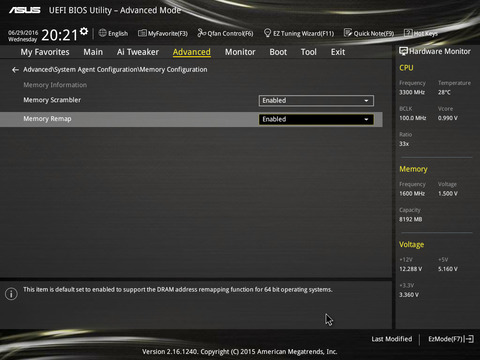Launch Qfan Control(F6) label
Viewport: 480px width, 360px height.
click(x=230, y=33)
